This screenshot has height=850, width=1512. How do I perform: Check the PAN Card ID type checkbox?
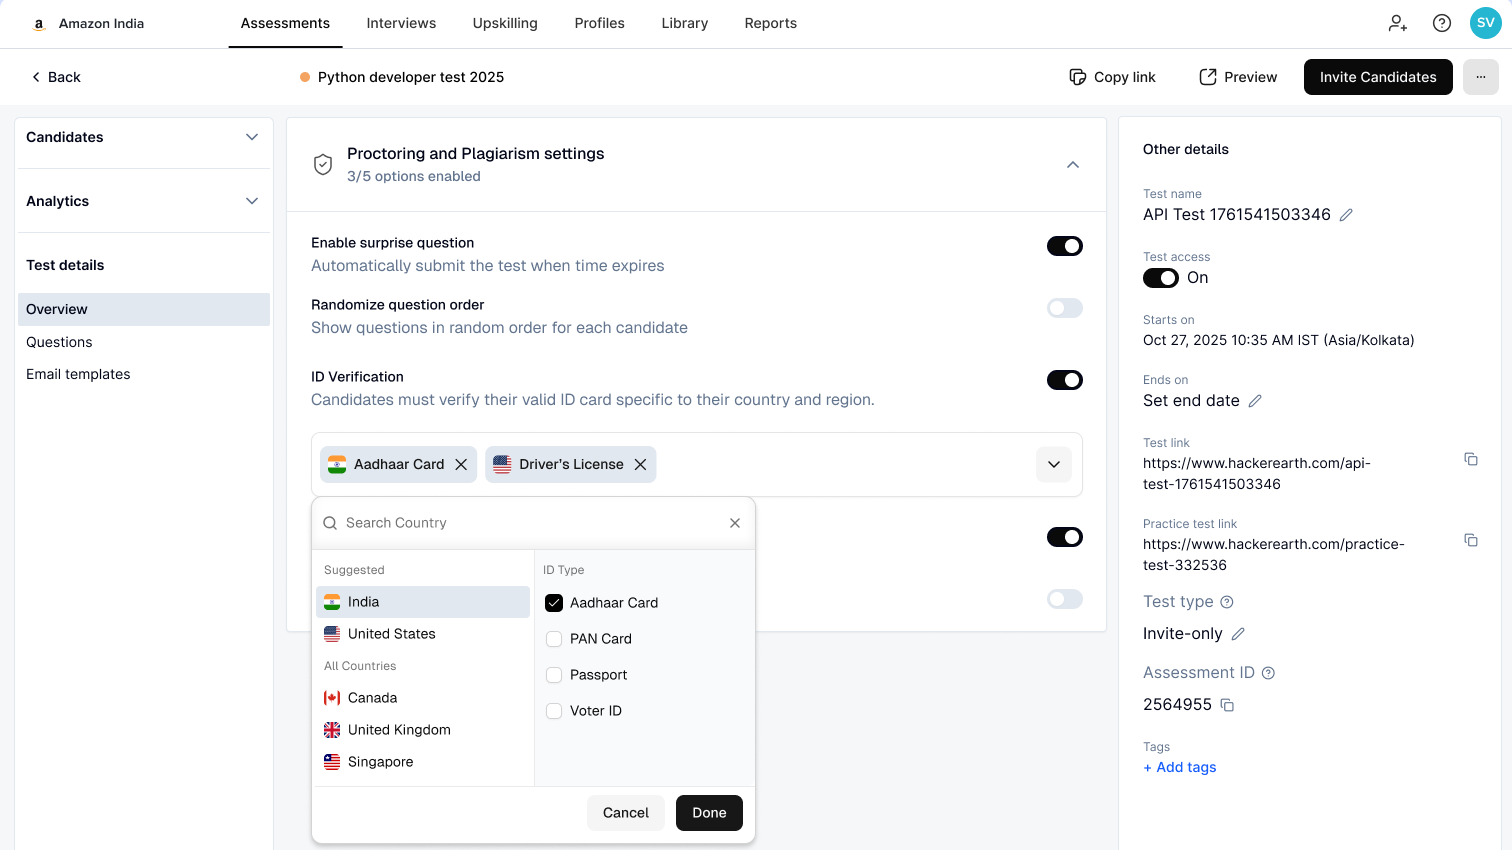click(x=554, y=638)
